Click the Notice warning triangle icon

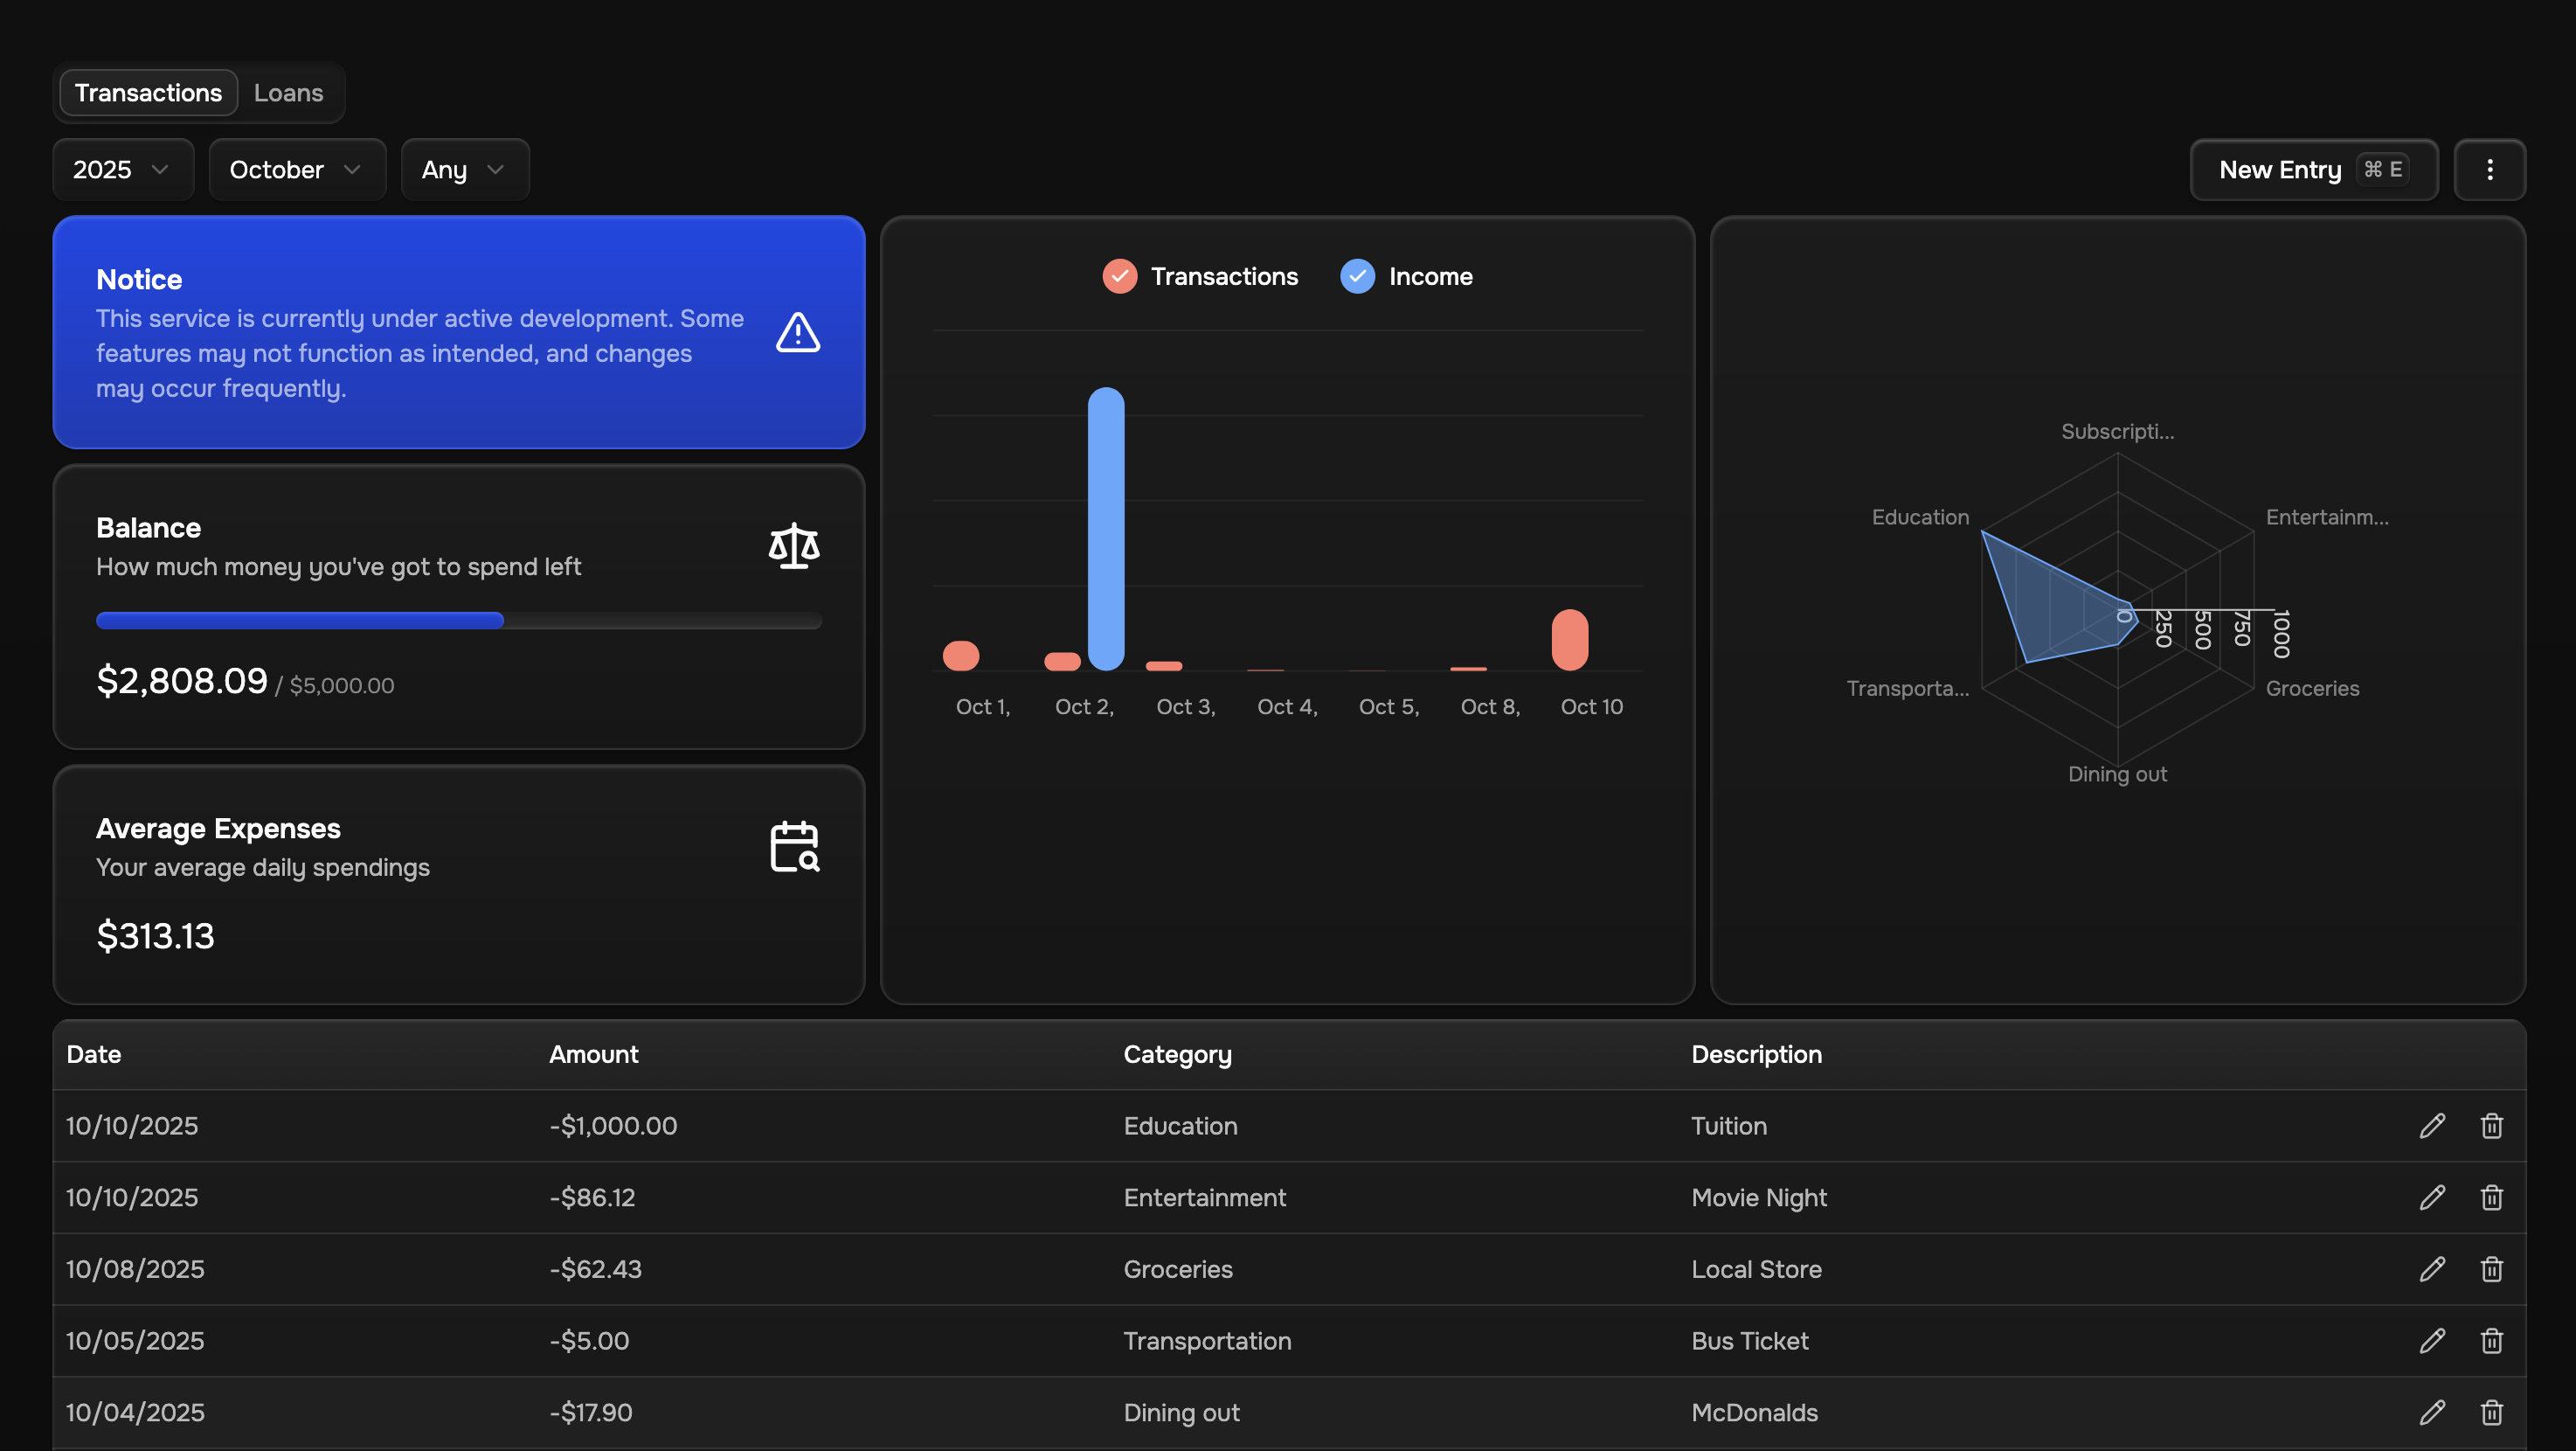pyautogui.click(x=797, y=333)
